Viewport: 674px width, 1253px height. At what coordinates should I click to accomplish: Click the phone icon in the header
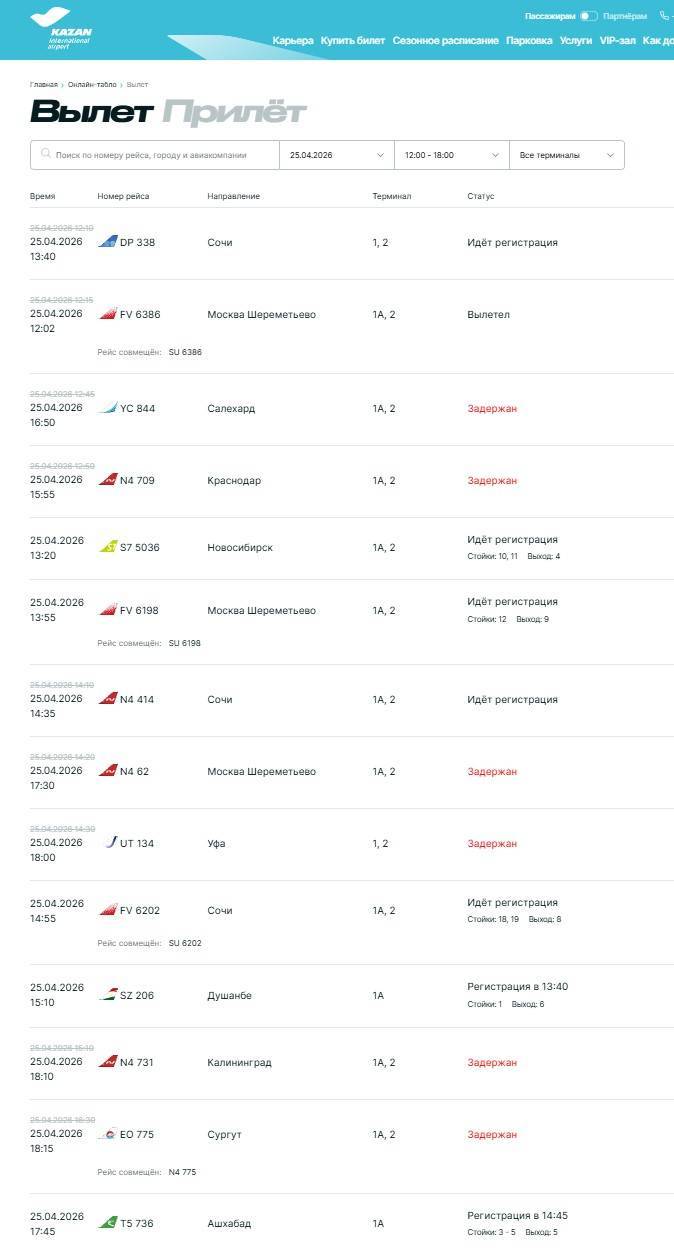tap(664, 16)
